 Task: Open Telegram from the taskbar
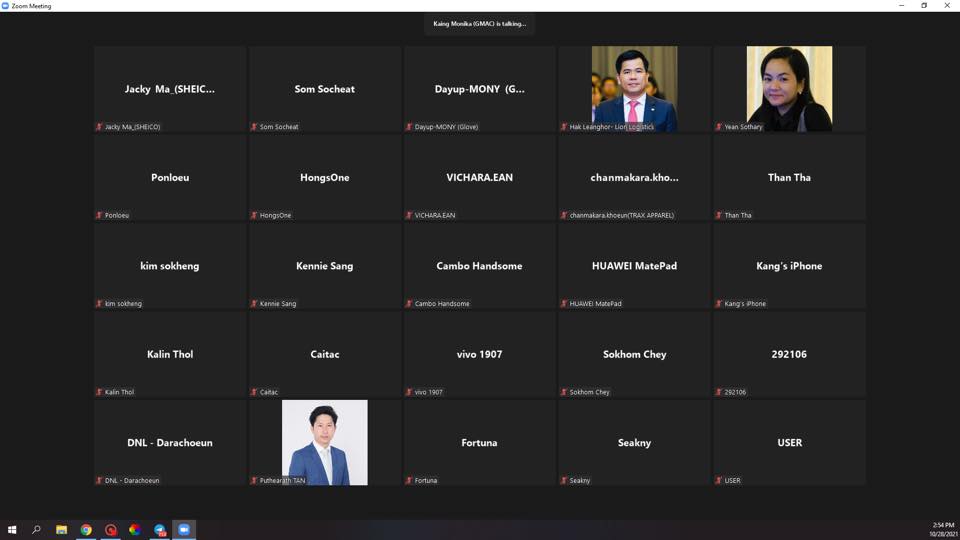159,529
